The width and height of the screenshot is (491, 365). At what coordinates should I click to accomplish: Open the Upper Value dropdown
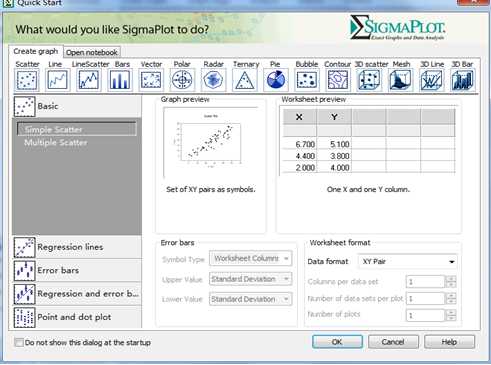(250, 279)
